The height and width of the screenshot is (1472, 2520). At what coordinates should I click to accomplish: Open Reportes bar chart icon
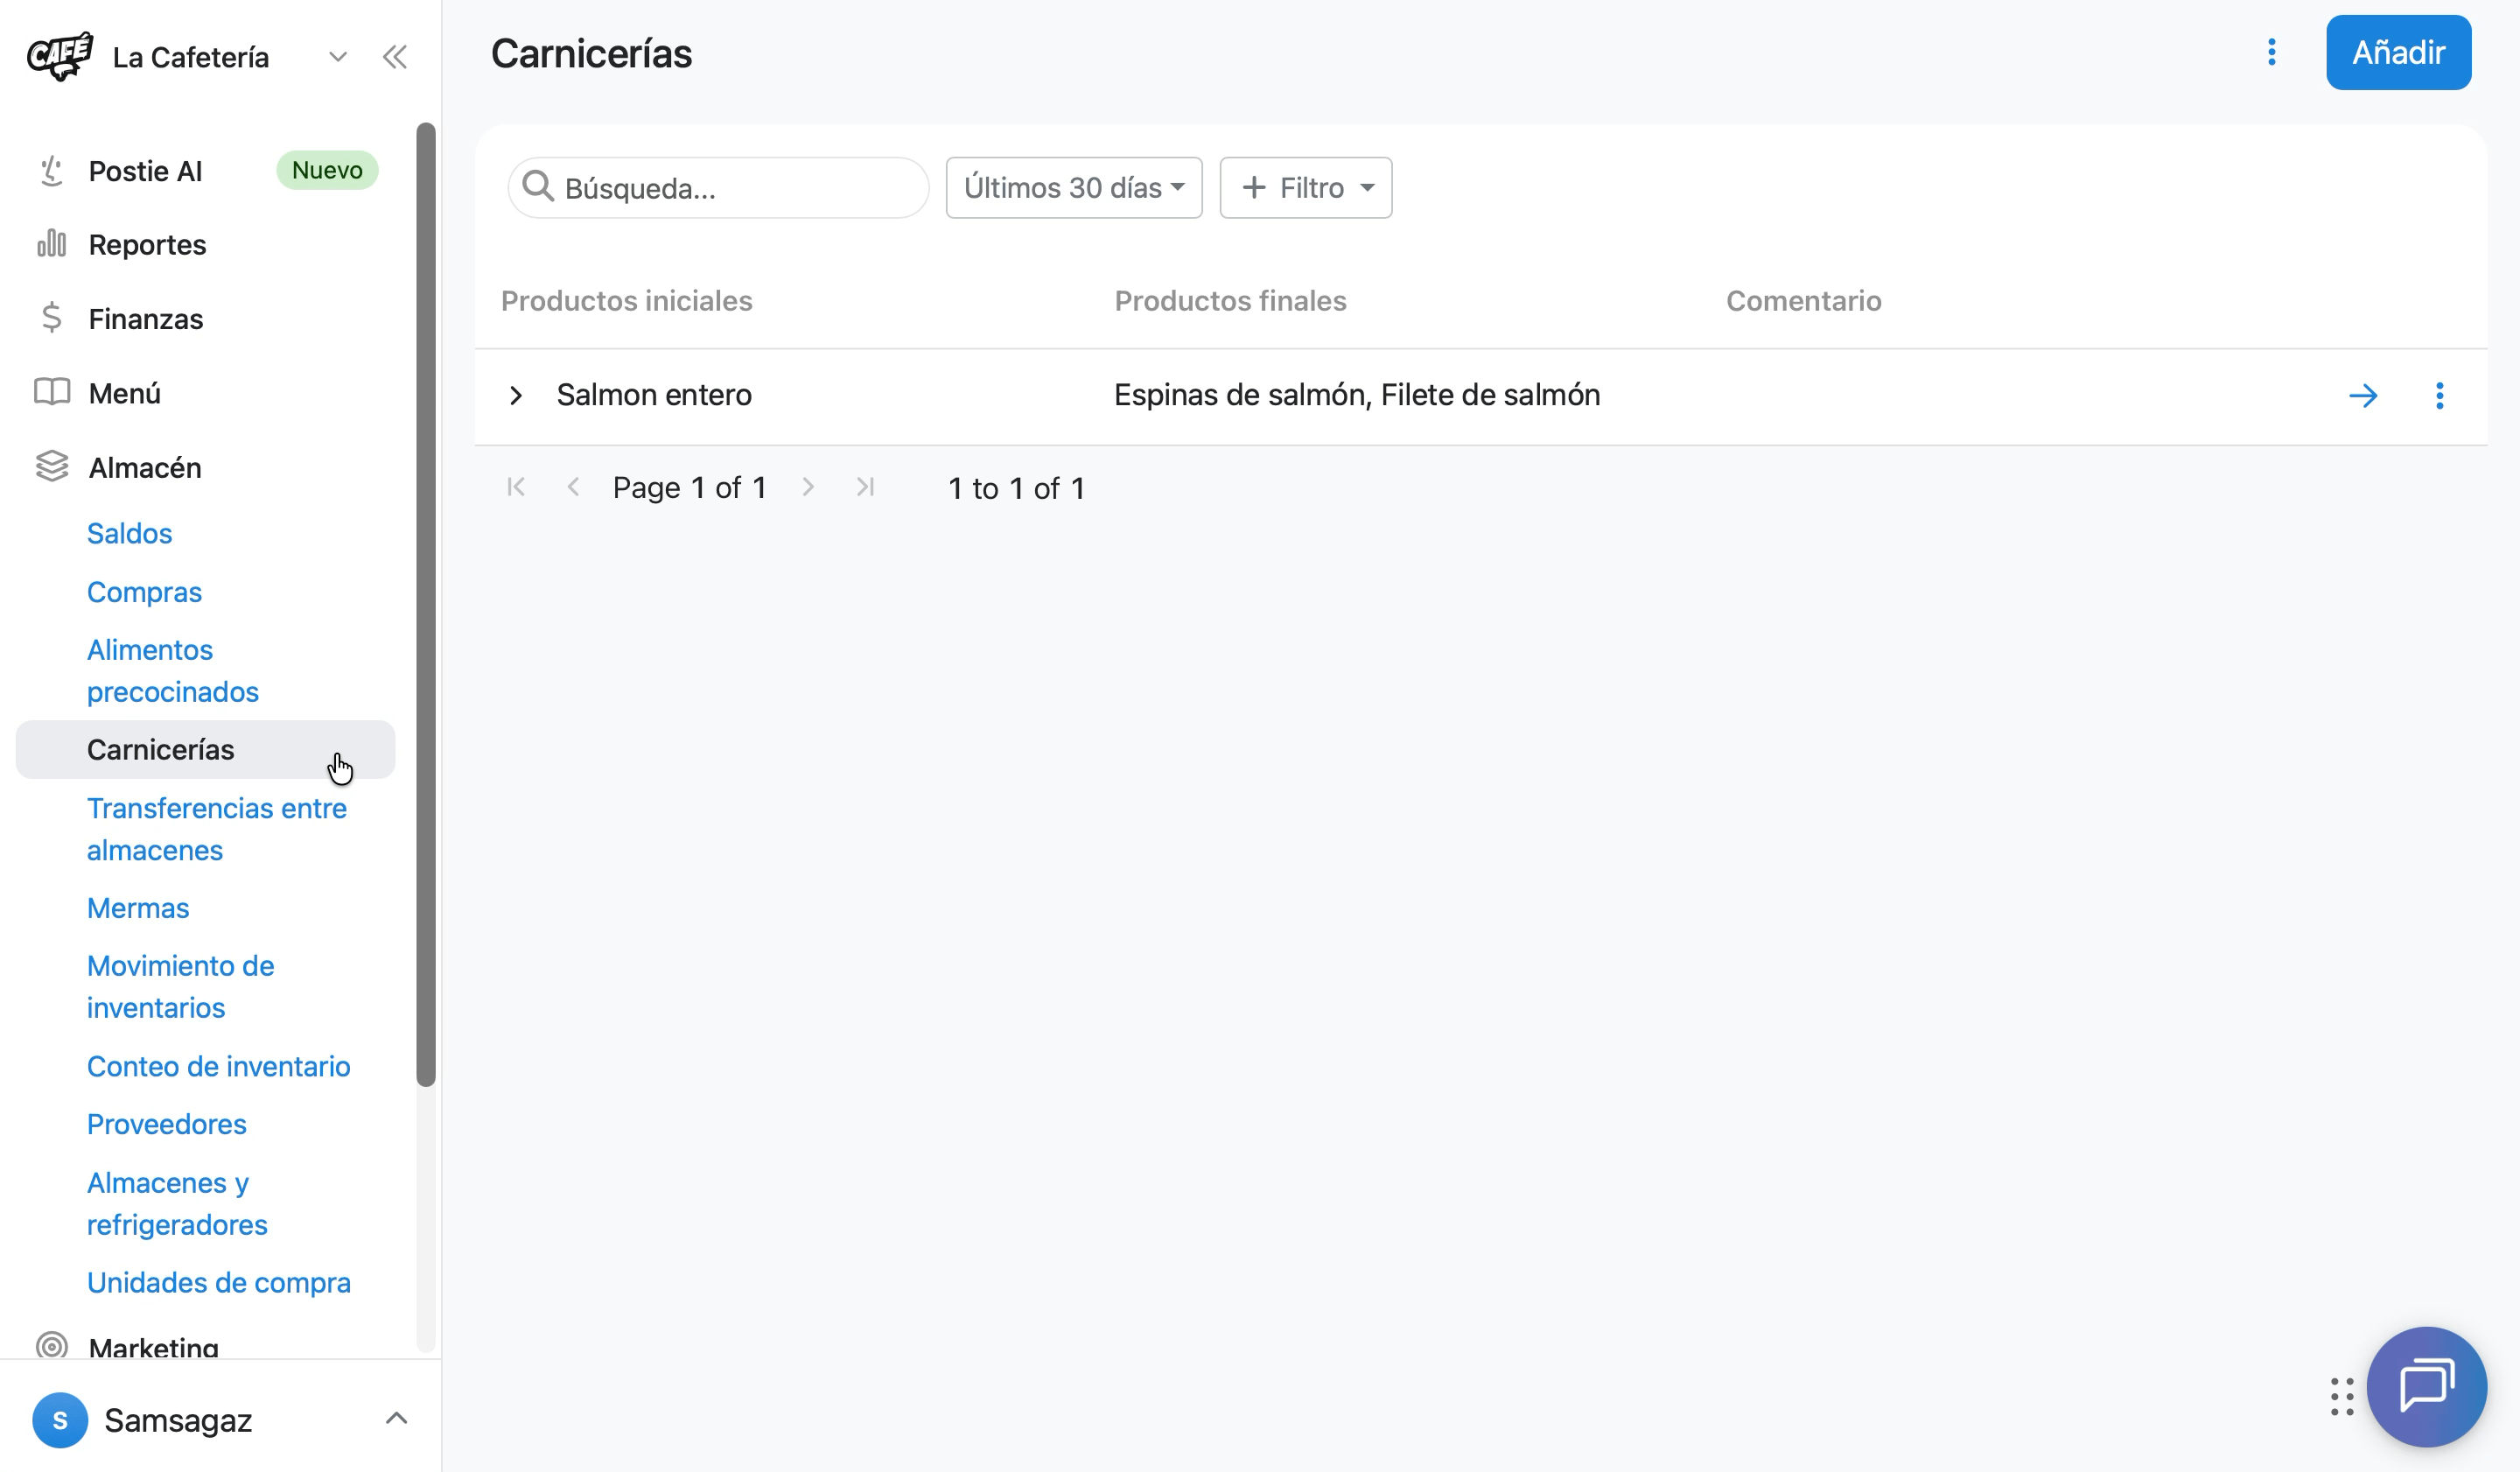(52, 244)
